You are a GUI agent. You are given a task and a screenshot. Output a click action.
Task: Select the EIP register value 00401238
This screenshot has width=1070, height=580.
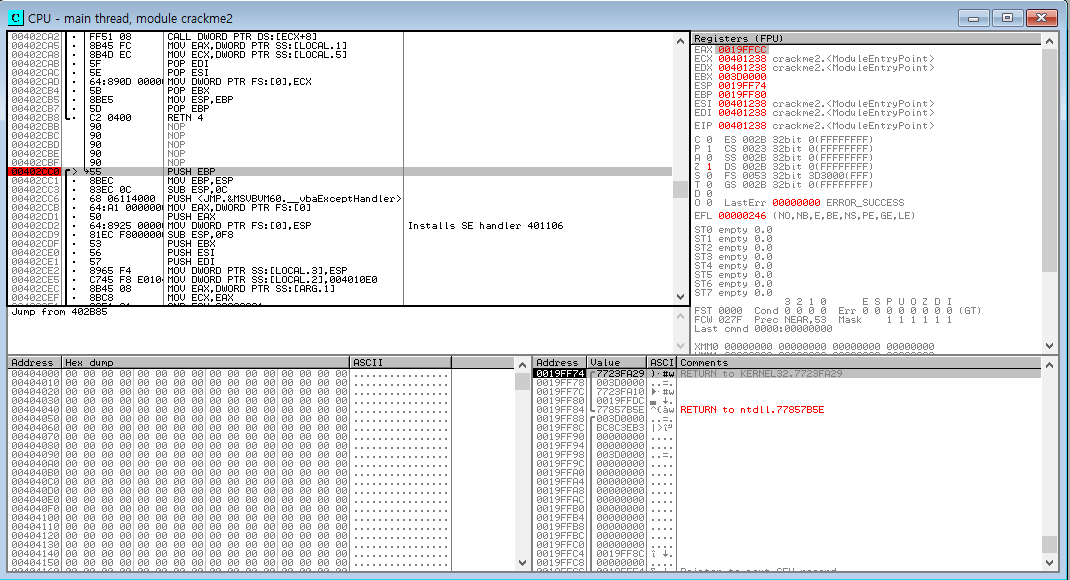point(742,126)
